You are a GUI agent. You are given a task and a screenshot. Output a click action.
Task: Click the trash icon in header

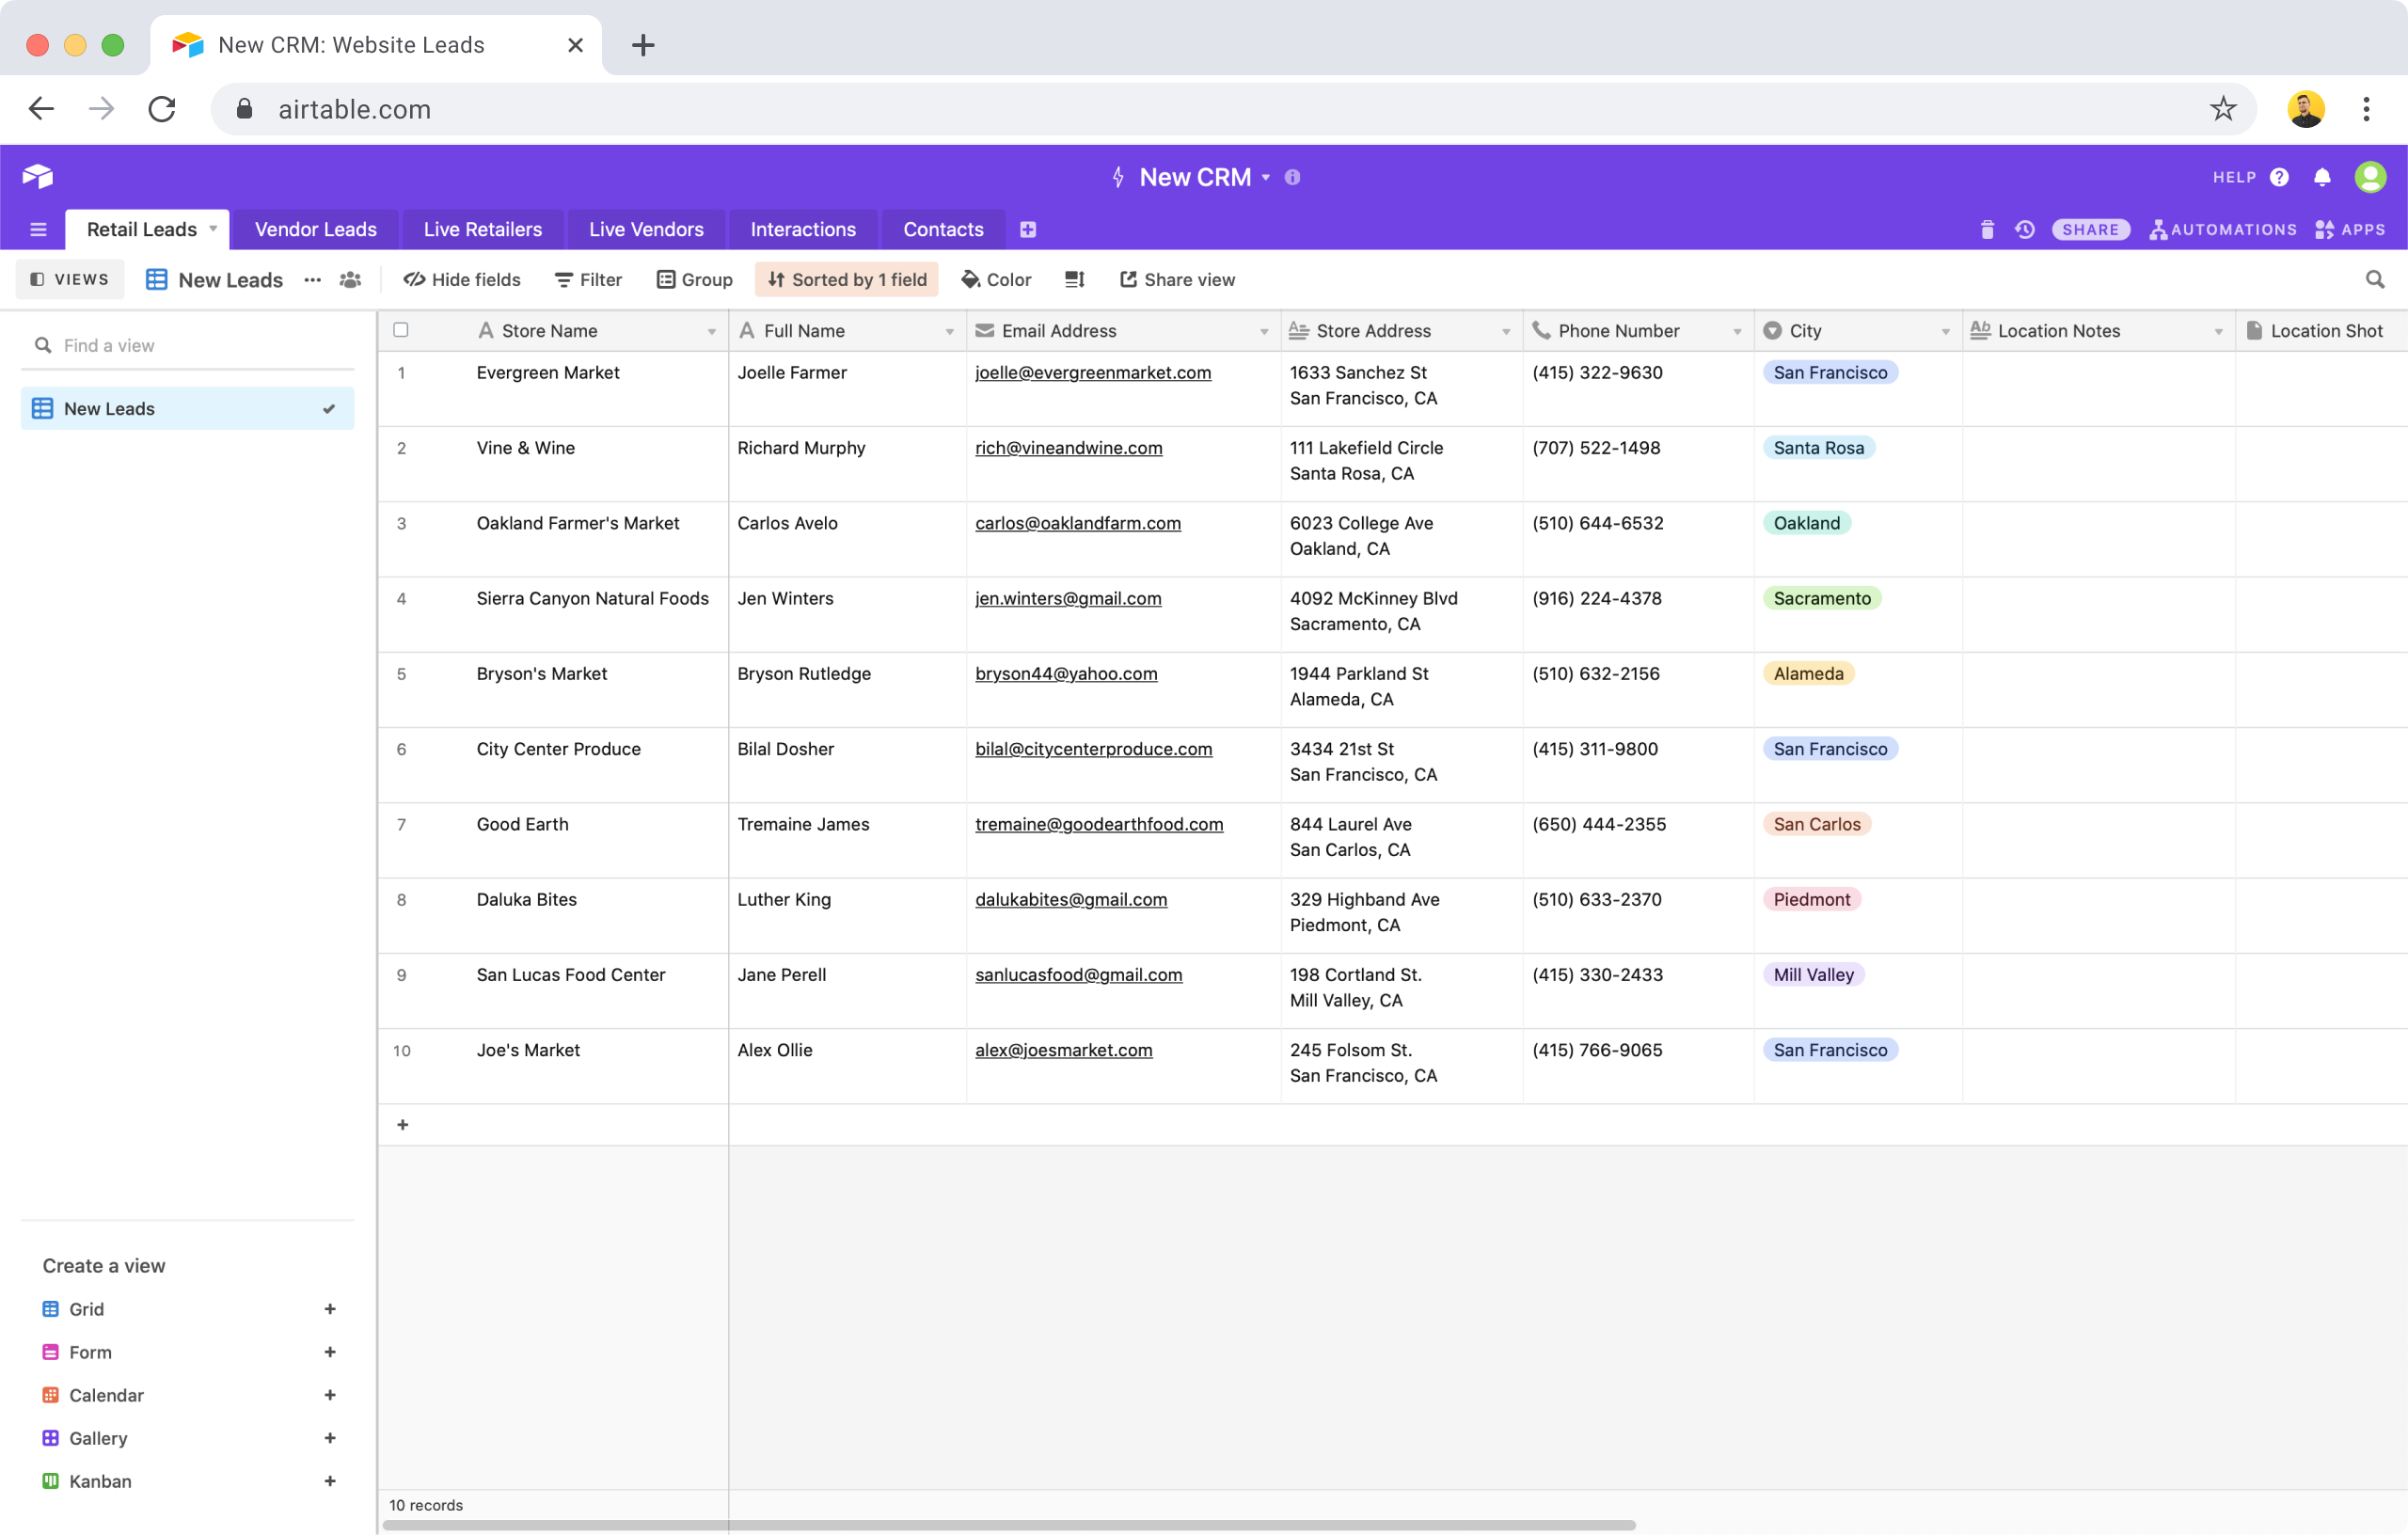pyautogui.click(x=1987, y=230)
